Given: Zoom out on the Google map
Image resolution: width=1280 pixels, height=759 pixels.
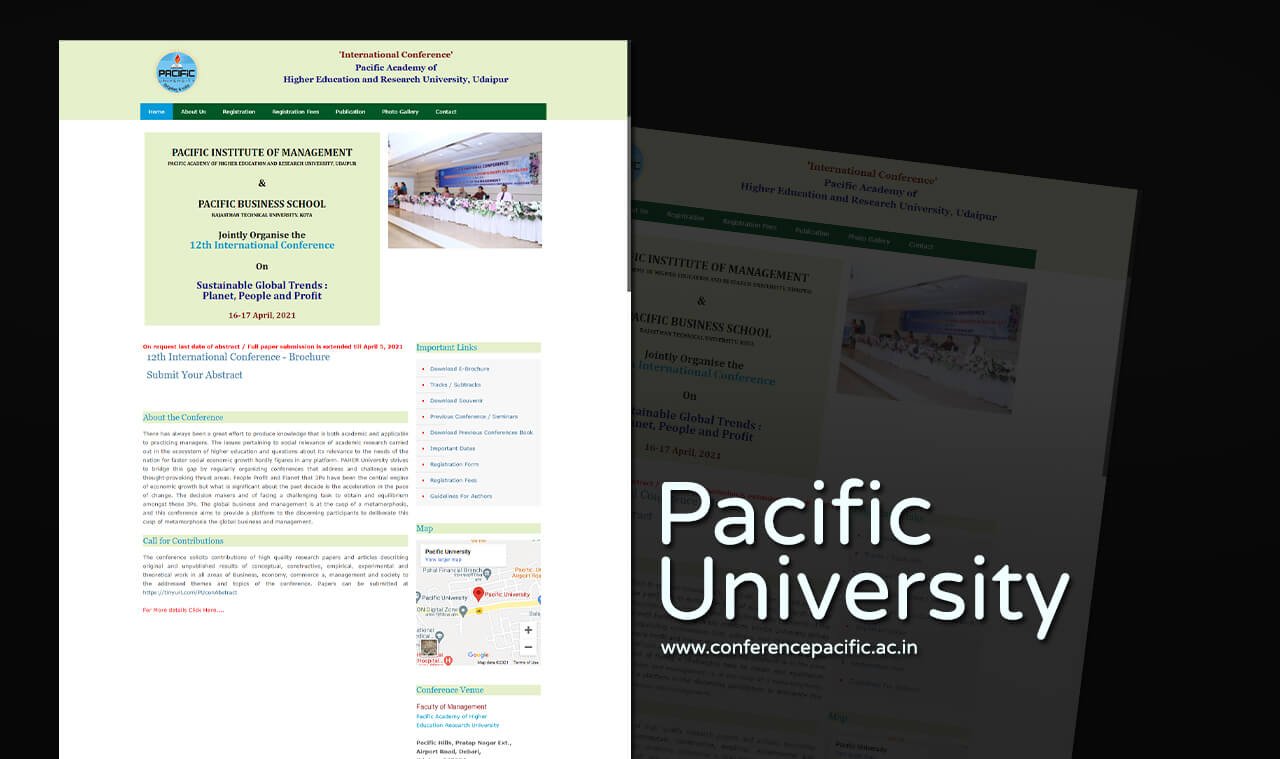Looking at the screenshot, I should [528, 647].
